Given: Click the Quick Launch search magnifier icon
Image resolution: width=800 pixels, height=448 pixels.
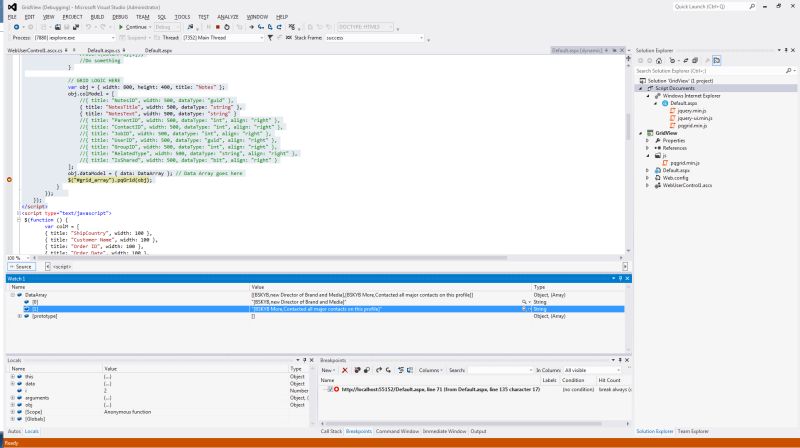Looking at the screenshot, I should [x=752, y=7].
